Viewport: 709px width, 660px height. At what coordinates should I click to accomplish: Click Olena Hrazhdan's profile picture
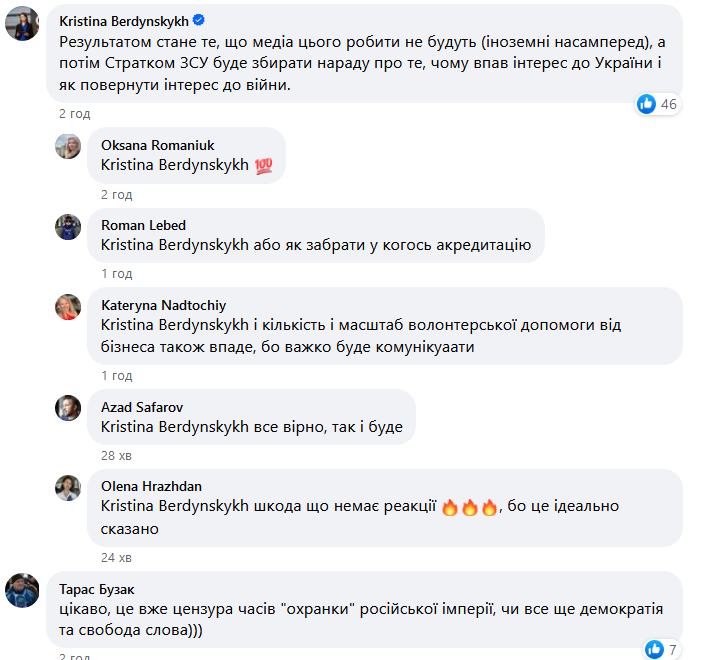pyautogui.click(x=68, y=487)
